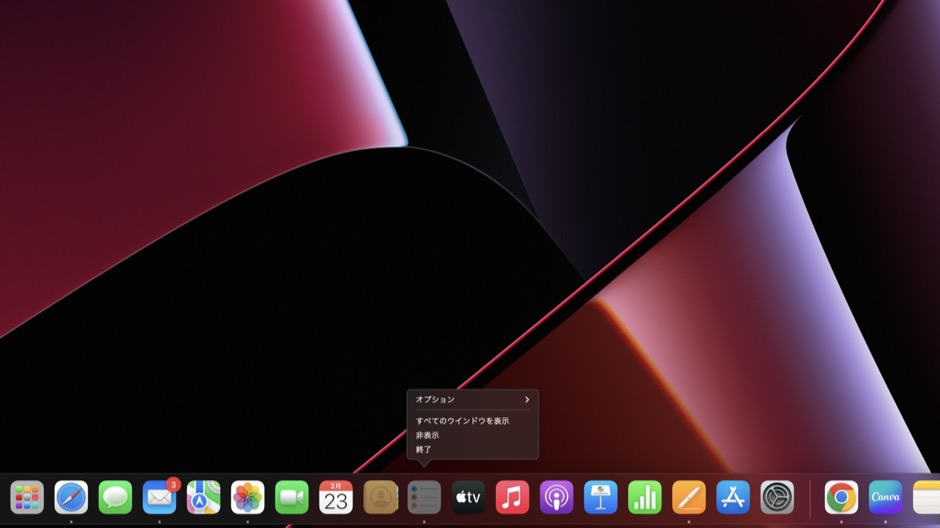This screenshot has width=940, height=528.
Task: Expand the オプション submenu
Action: [472, 400]
